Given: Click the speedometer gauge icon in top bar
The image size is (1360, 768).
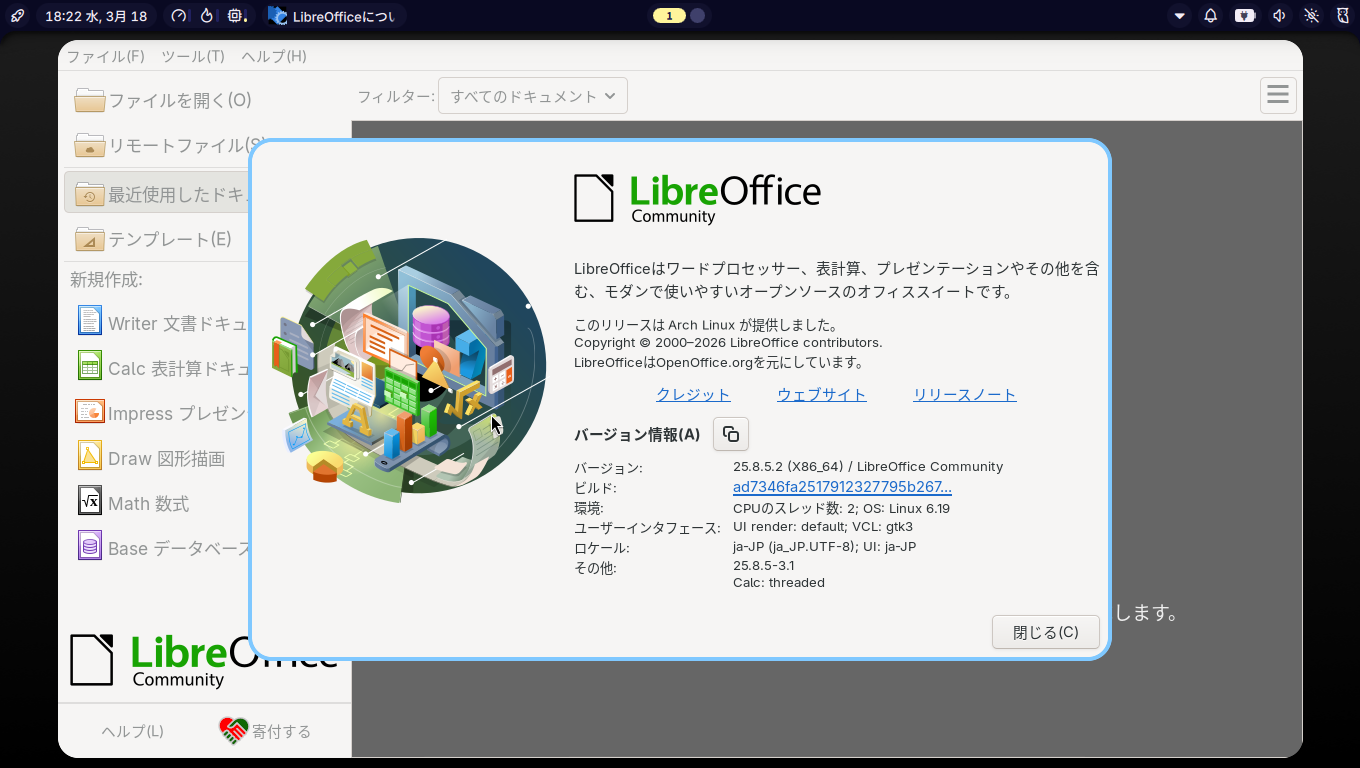Looking at the screenshot, I should (179, 16).
